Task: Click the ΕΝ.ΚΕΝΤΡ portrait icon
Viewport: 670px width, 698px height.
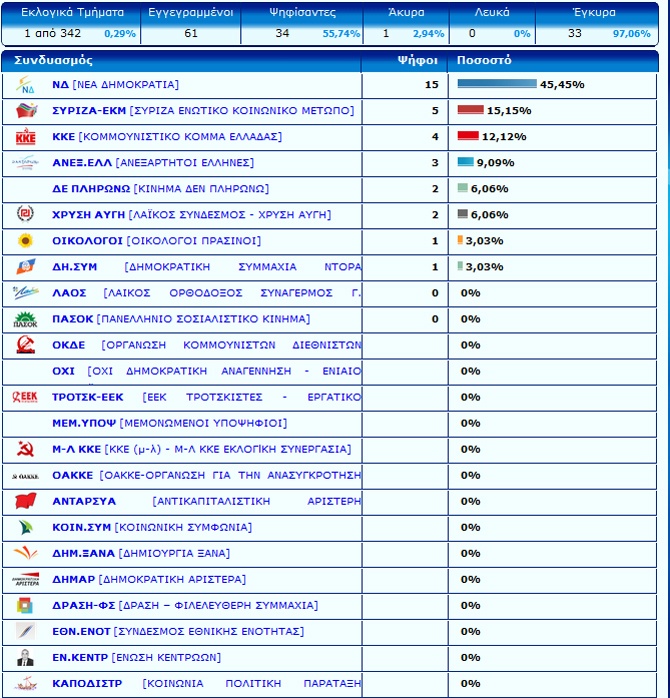Action: [x=25, y=657]
